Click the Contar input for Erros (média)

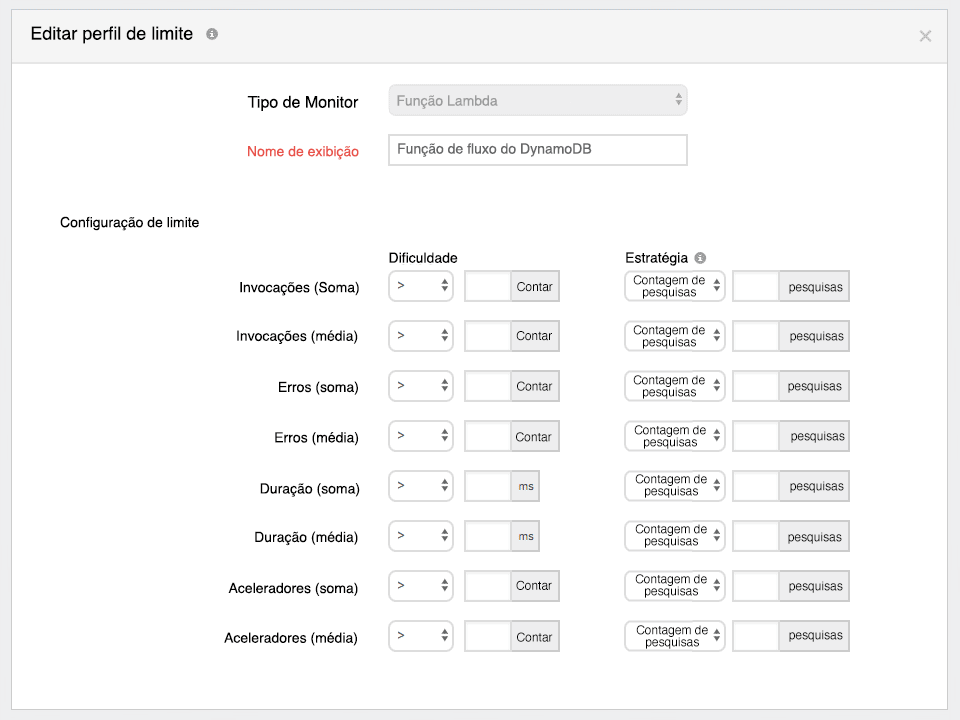(x=487, y=436)
